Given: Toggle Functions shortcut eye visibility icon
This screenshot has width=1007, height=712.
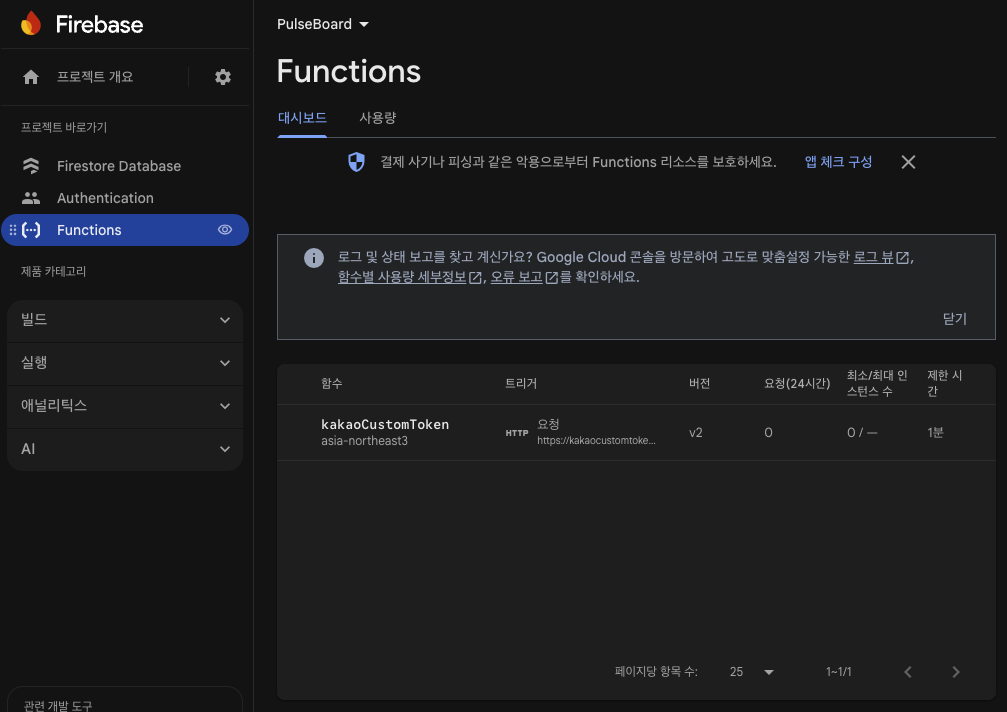Looking at the screenshot, I should (x=225, y=230).
